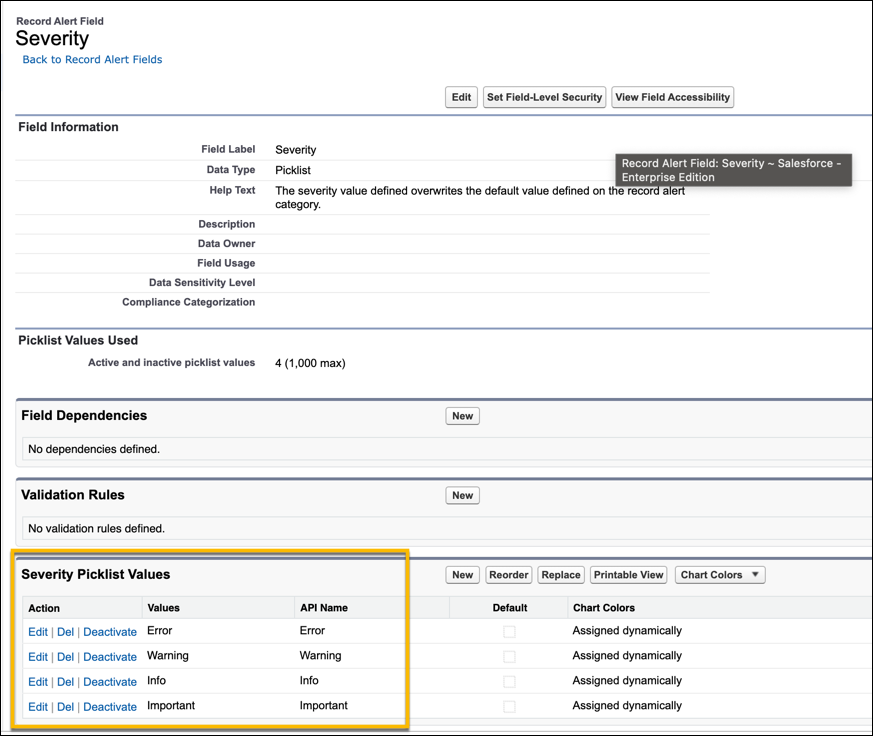Create new field dependency
The image size is (873, 736).
462,416
